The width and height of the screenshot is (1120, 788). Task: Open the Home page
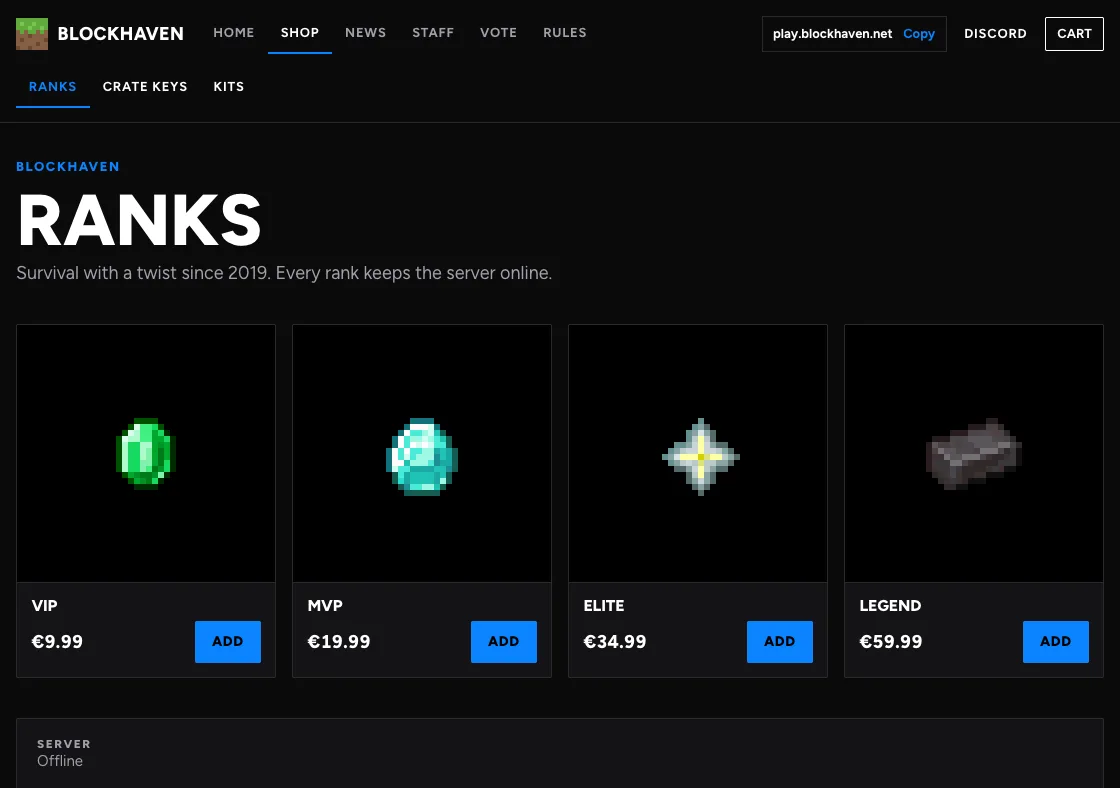pos(234,33)
